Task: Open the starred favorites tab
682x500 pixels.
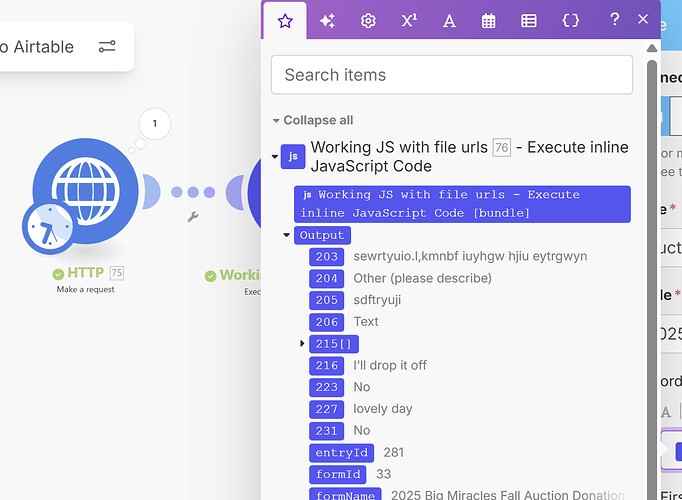Action: pyautogui.click(x=285, y=21)
